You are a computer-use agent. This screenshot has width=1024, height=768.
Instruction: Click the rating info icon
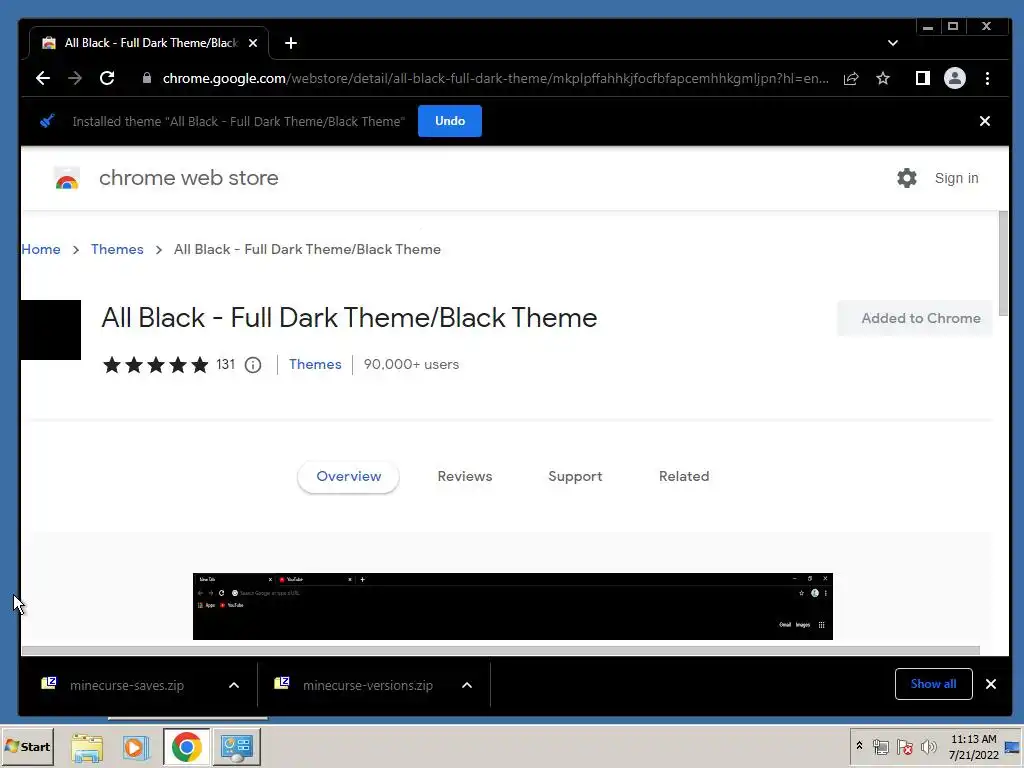pyautogui.click(x=253, y=365)
